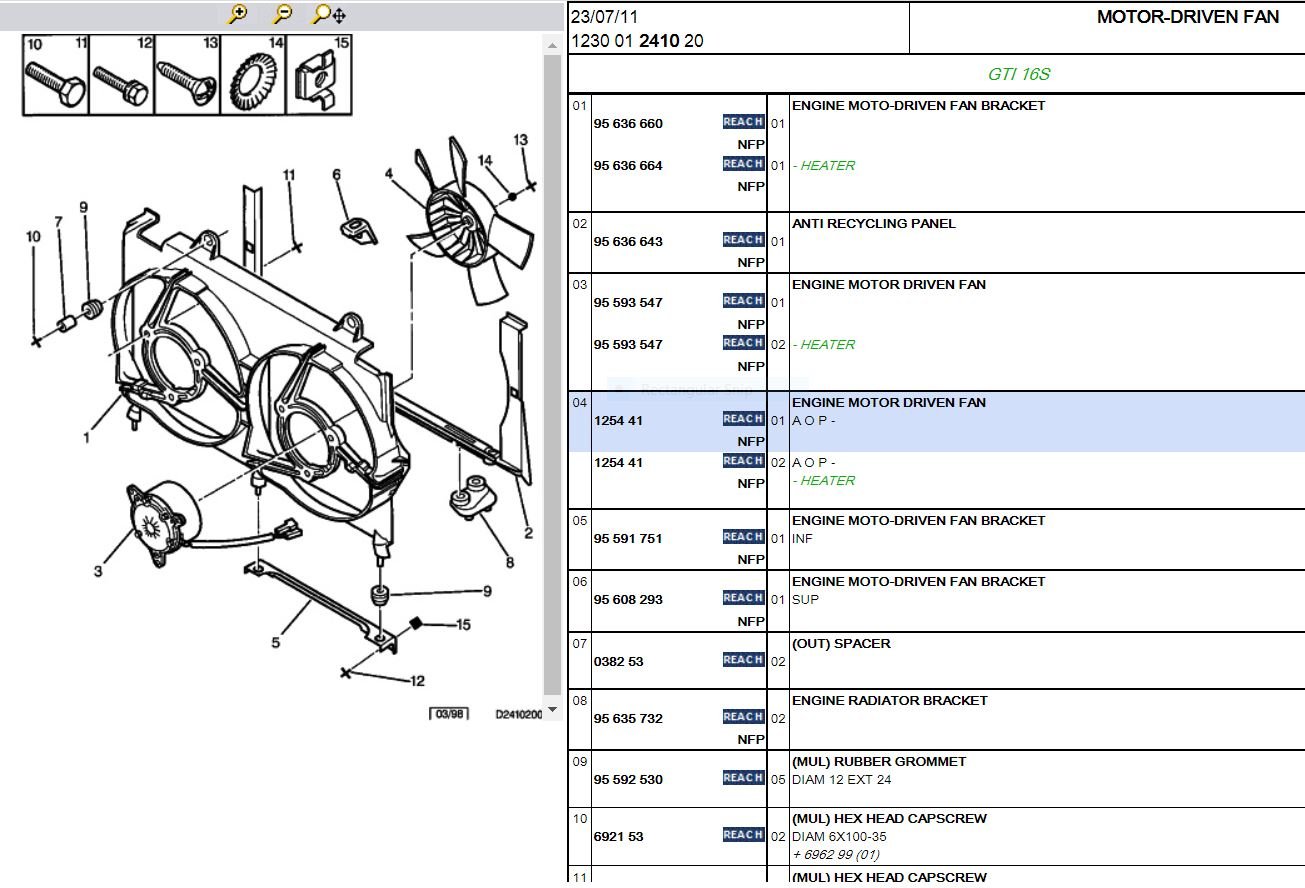Click REACH badge for part 95 636 664
This screenshot has height=888, width=1305.
(x=743, y=164)
